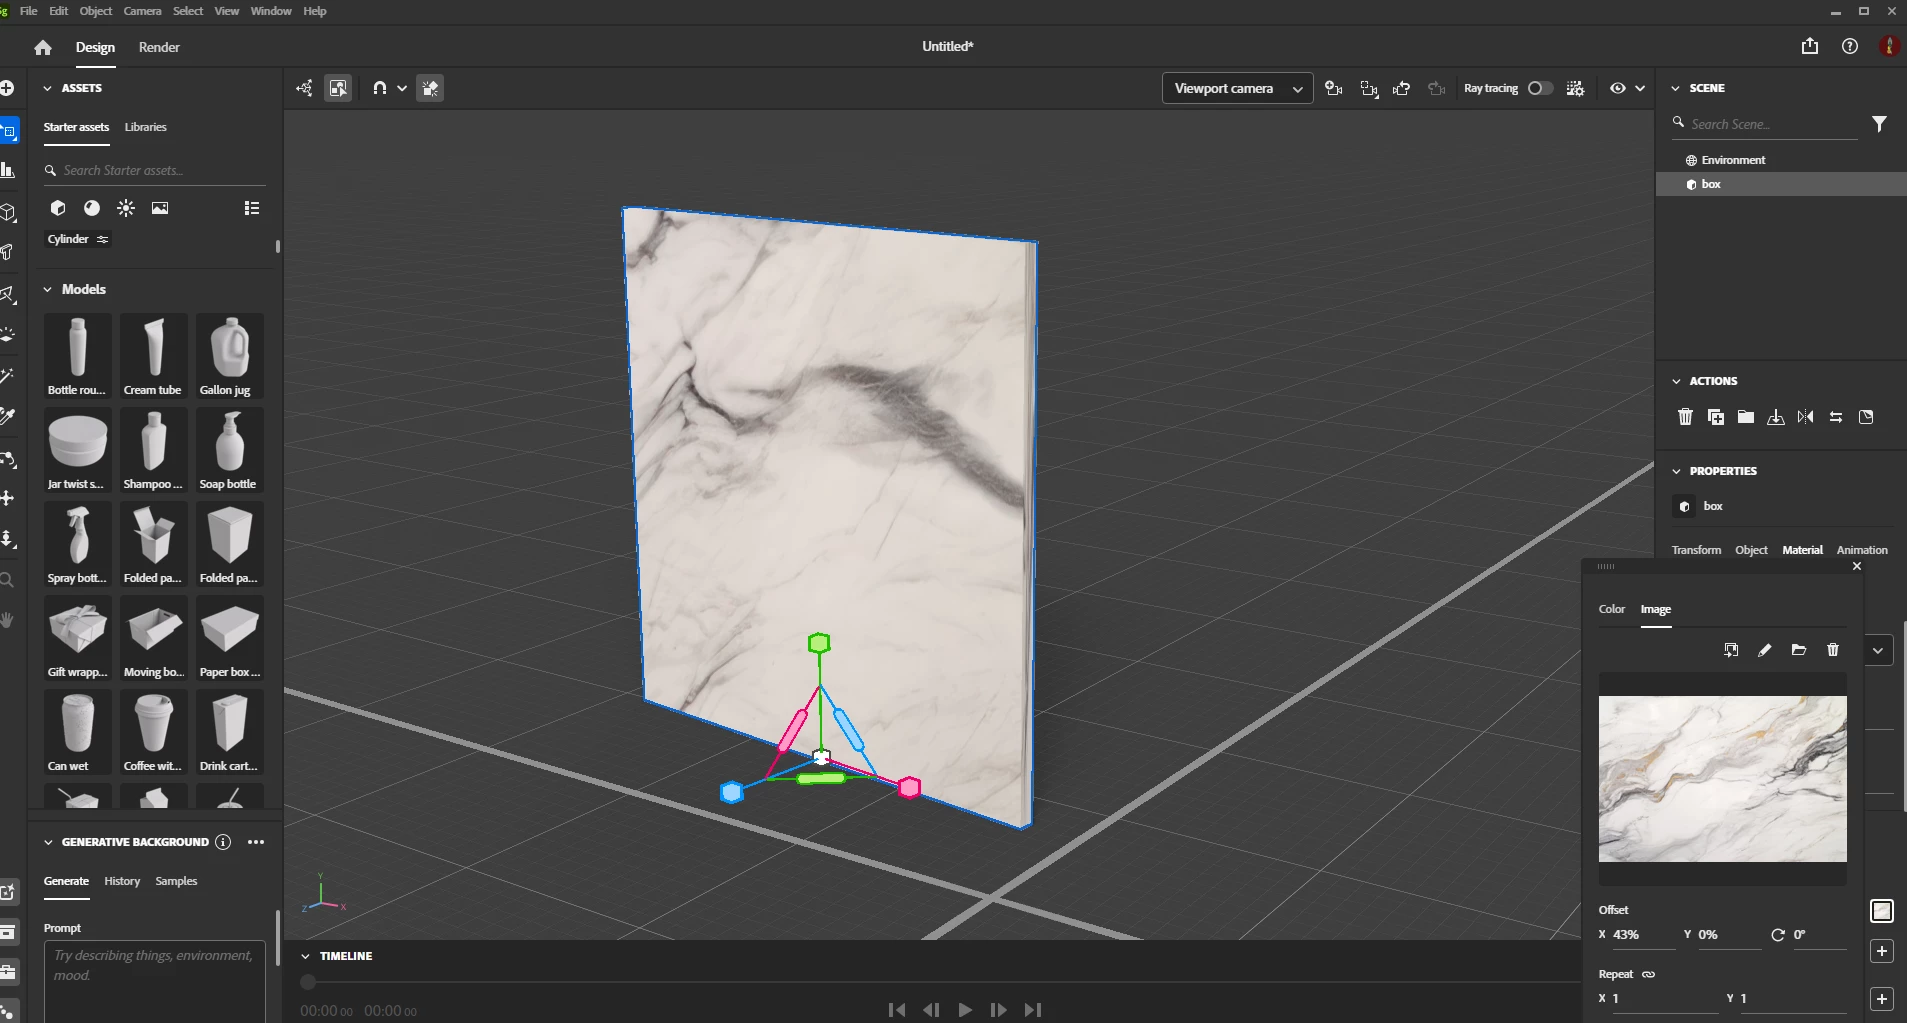Image resolution: width=1907 pixels, height=1023 pixels.
Task: Play the timeline animation
Action: (x=965, y=1010)
